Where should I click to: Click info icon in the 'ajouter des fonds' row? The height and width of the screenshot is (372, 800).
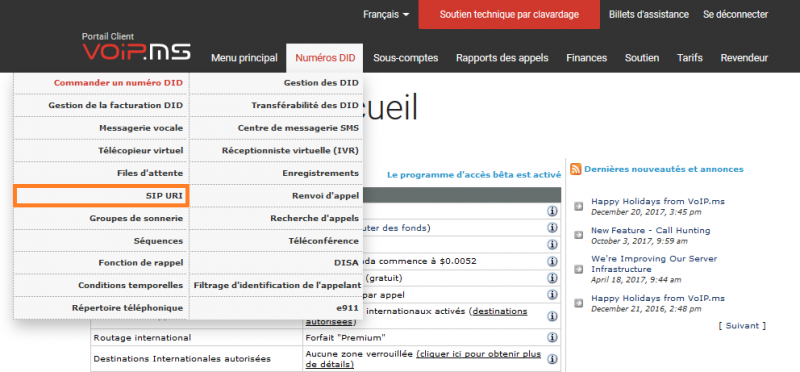coord(552,228)
